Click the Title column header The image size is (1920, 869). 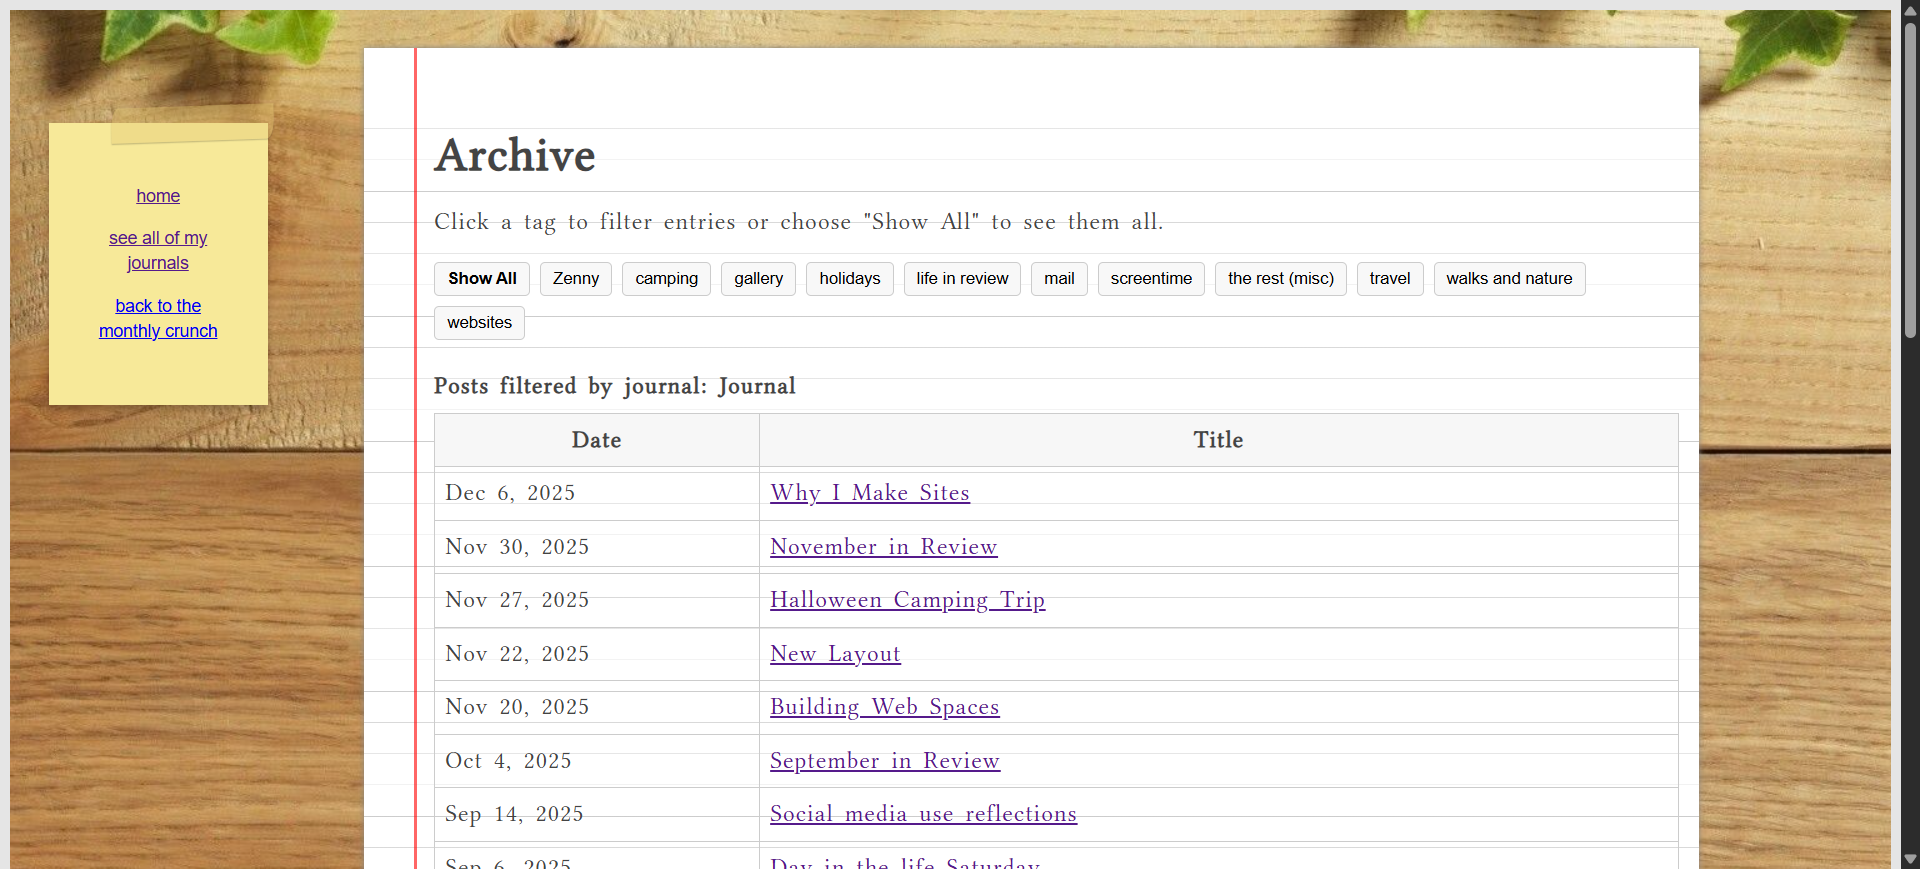point(1218,440)
